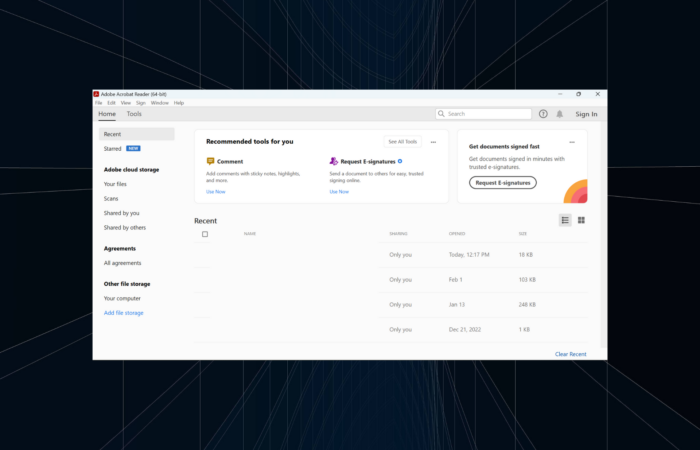Click into the Search field

pos(483,114)
